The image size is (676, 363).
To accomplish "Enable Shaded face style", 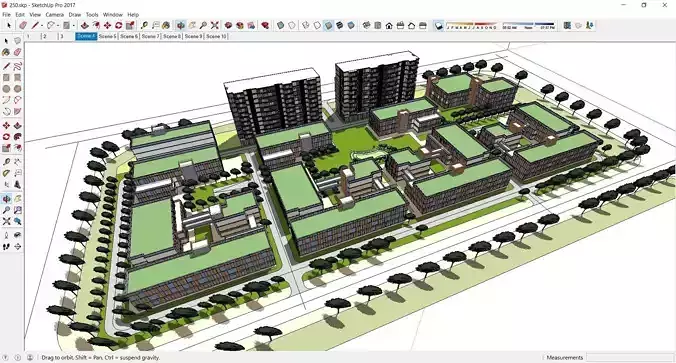I will pos(328,25).
